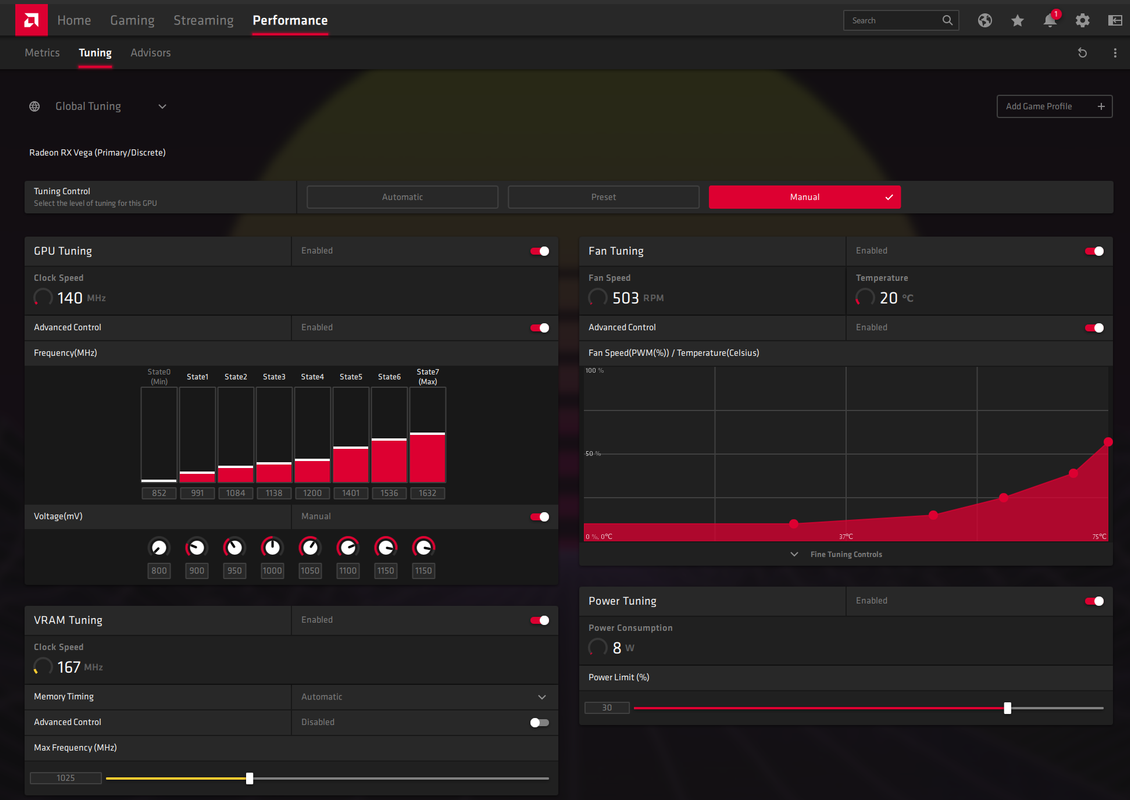Screen dimensions: 1130x800
Task: Enable VRAM Advanced Control switch
Action: point(540,723)
